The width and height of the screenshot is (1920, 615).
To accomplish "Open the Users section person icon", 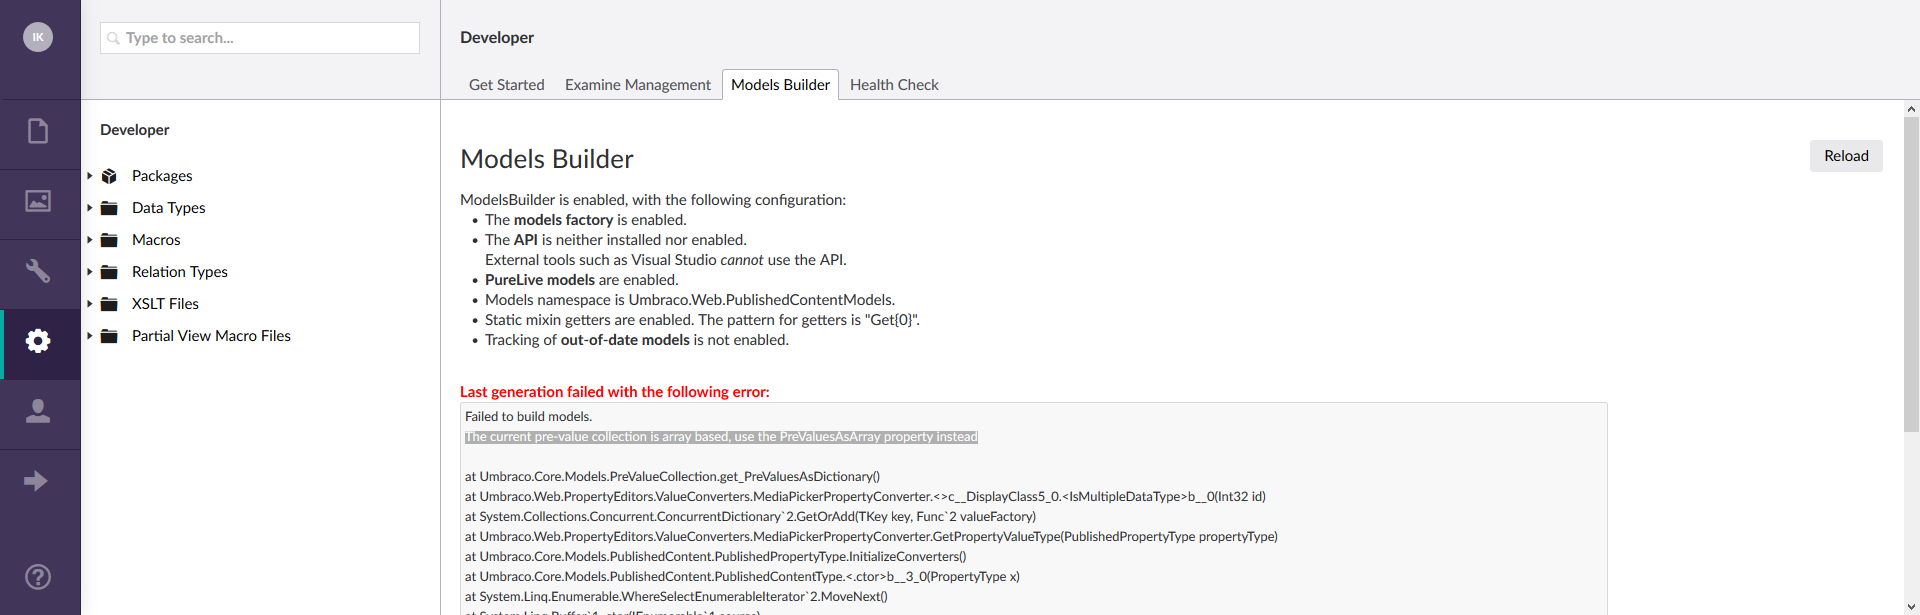I will [x=38, y=411].
